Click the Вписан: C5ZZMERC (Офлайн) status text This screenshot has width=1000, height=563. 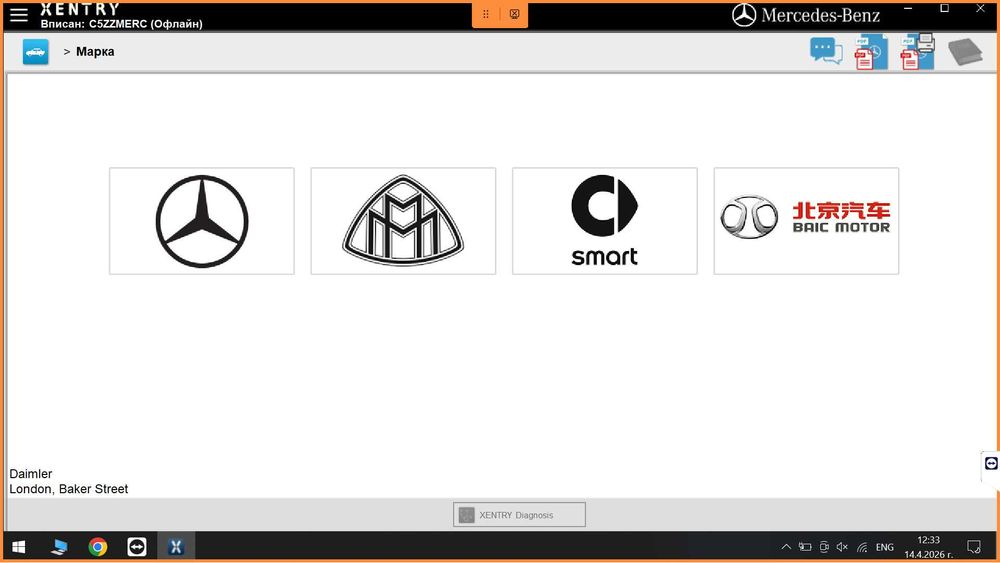(x=122, y=24)
